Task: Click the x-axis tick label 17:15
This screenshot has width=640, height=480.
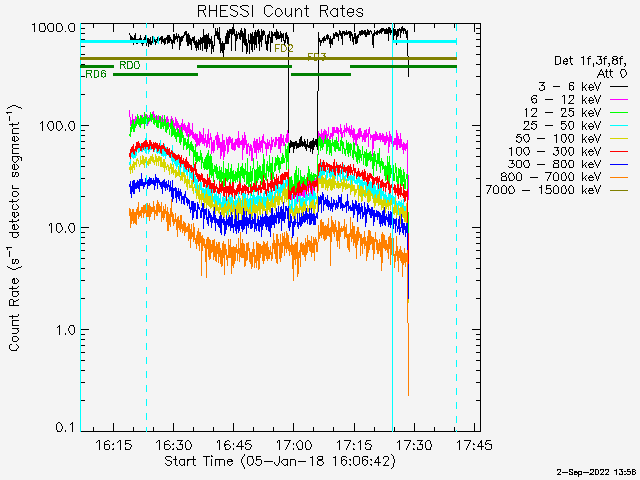Action: (354, 444)
